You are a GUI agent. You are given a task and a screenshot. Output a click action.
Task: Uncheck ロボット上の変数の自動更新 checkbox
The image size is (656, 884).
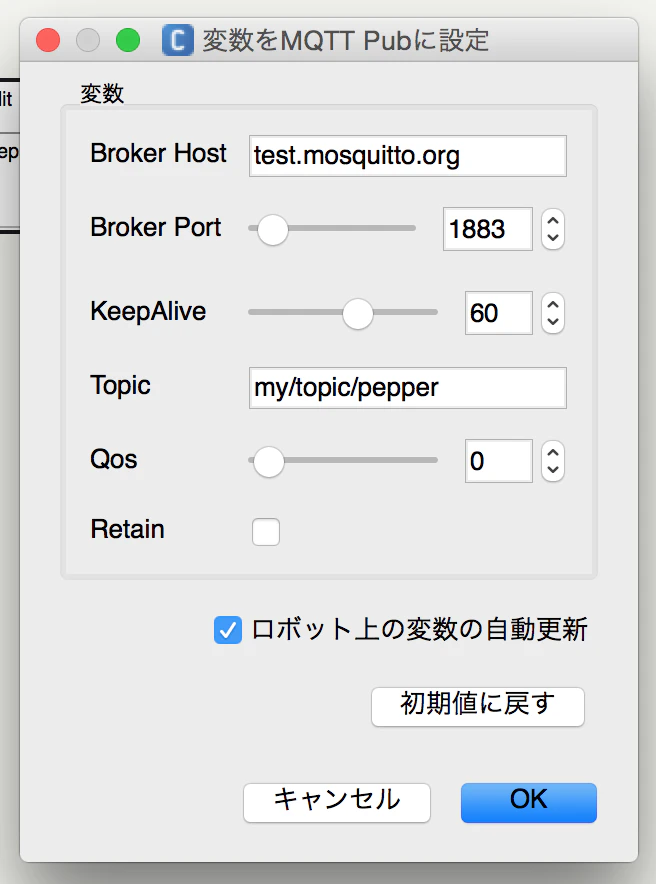pyautogui.click(x=228, y=630)
